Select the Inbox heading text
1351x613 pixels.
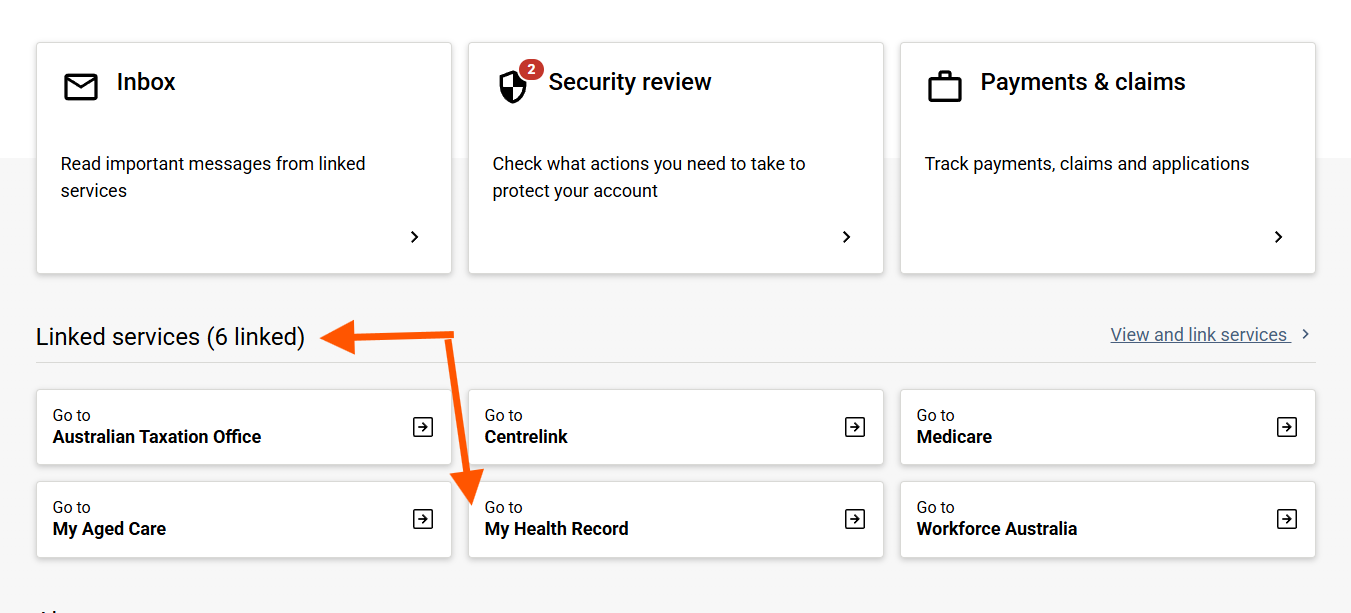[x=146, y=82]
